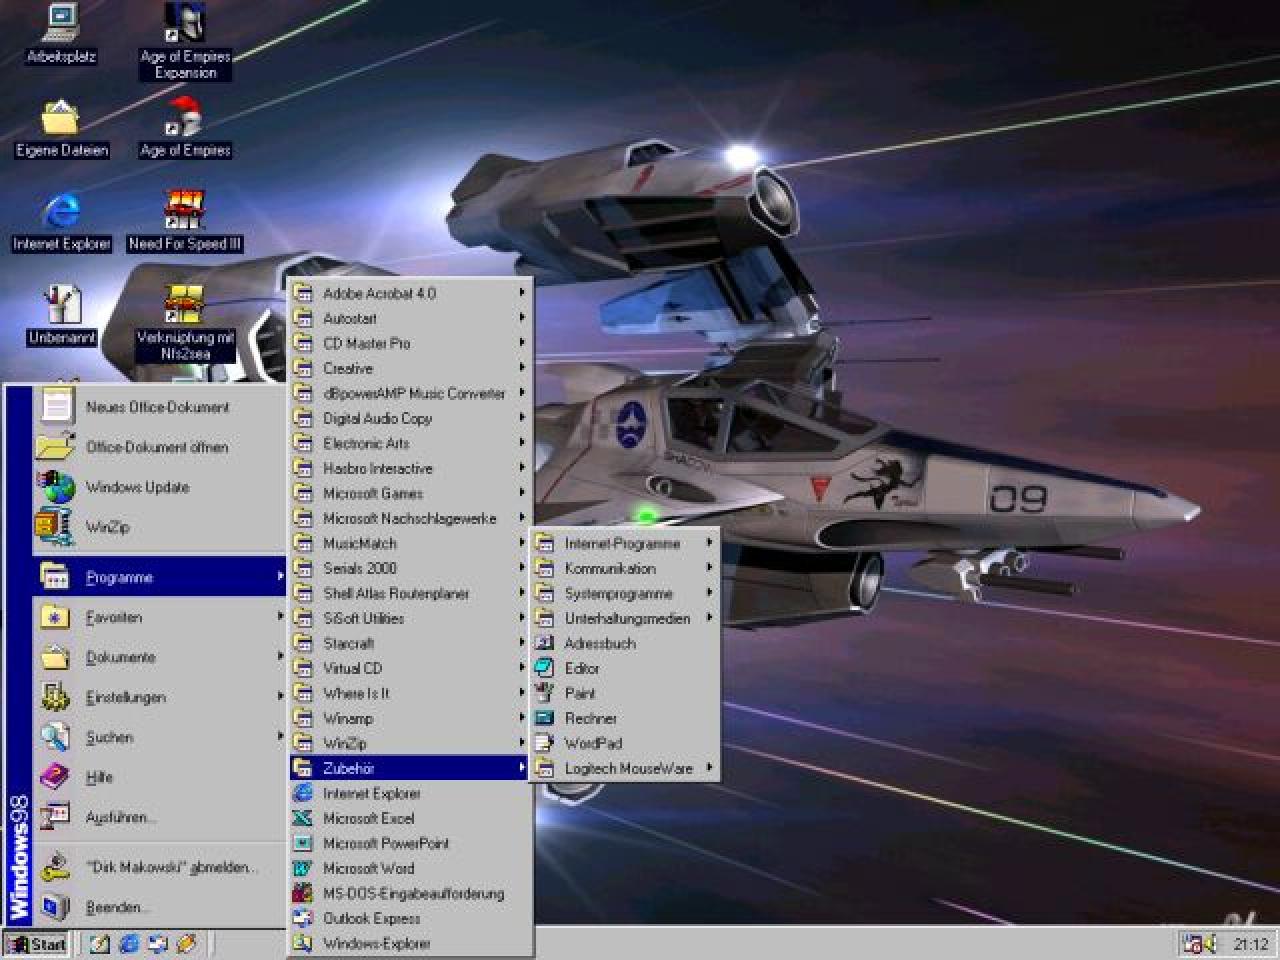The width and height of the screenshot is (1280, 960).
Task: Open Suchen in the Start menu
Action: [x=160, y=737]
